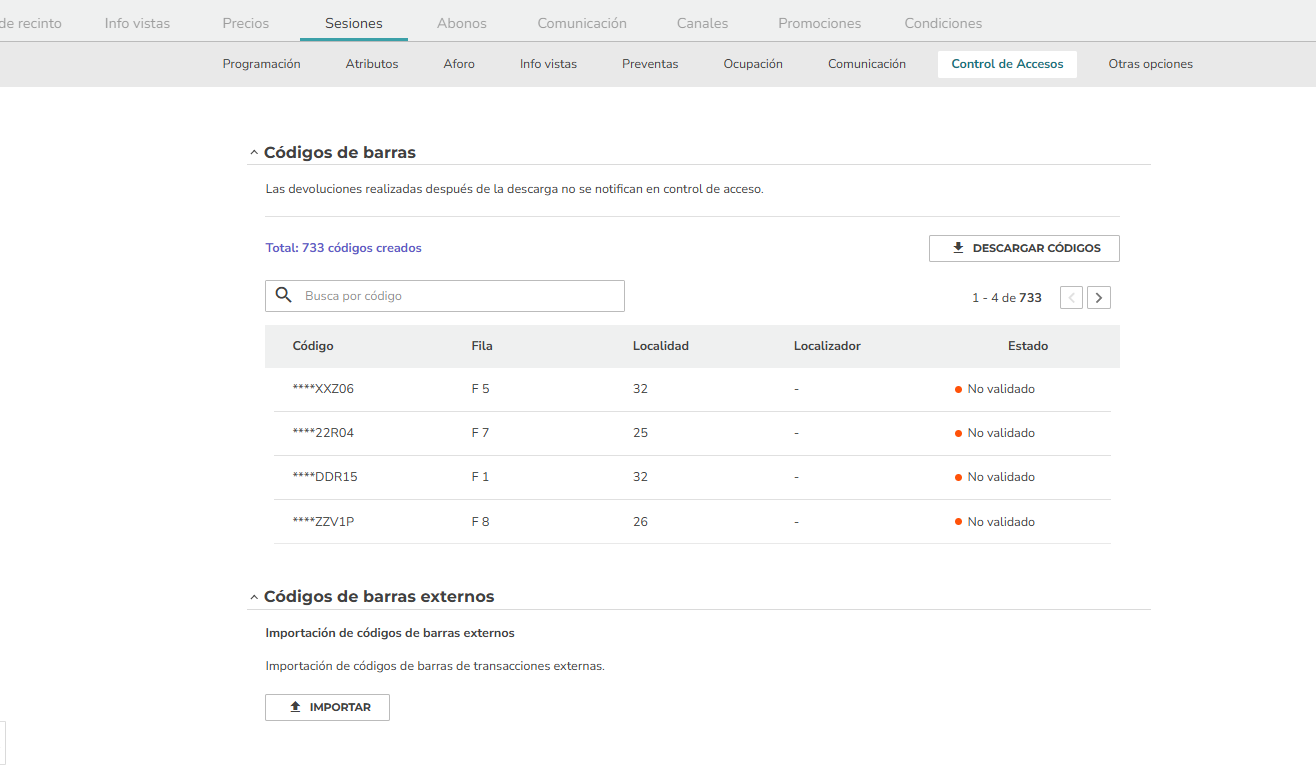Import external barcodes

(x=327, y=707)
